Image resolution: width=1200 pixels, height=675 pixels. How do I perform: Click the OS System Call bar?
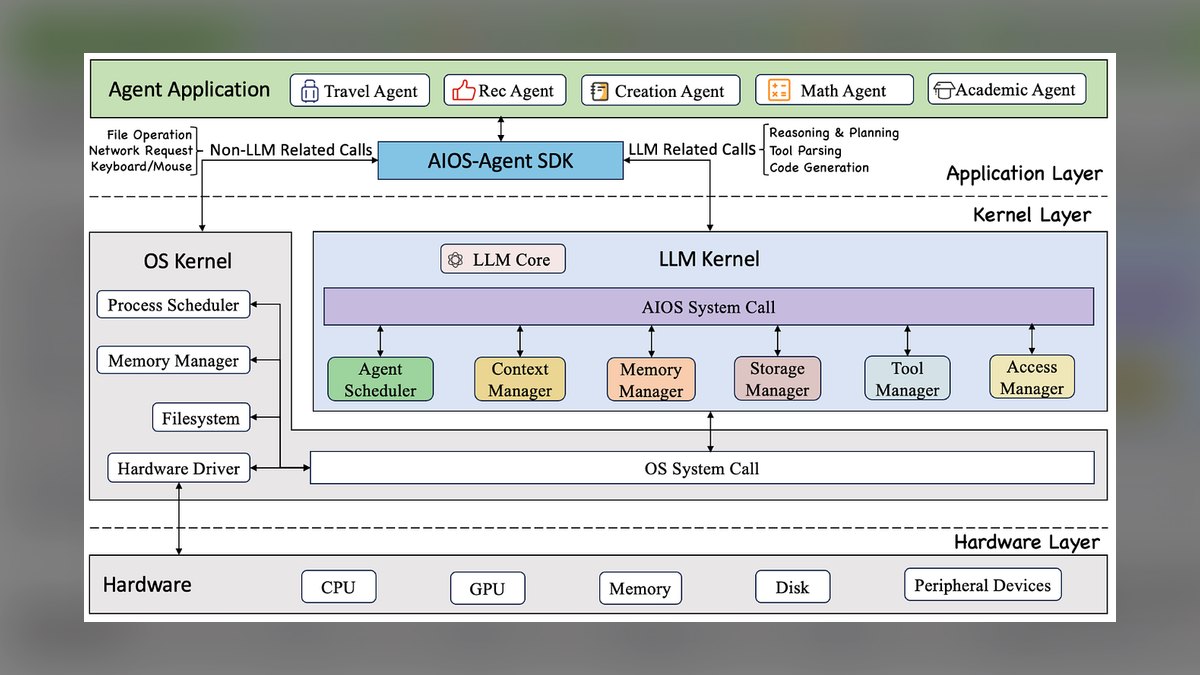(x=702, y=467)
